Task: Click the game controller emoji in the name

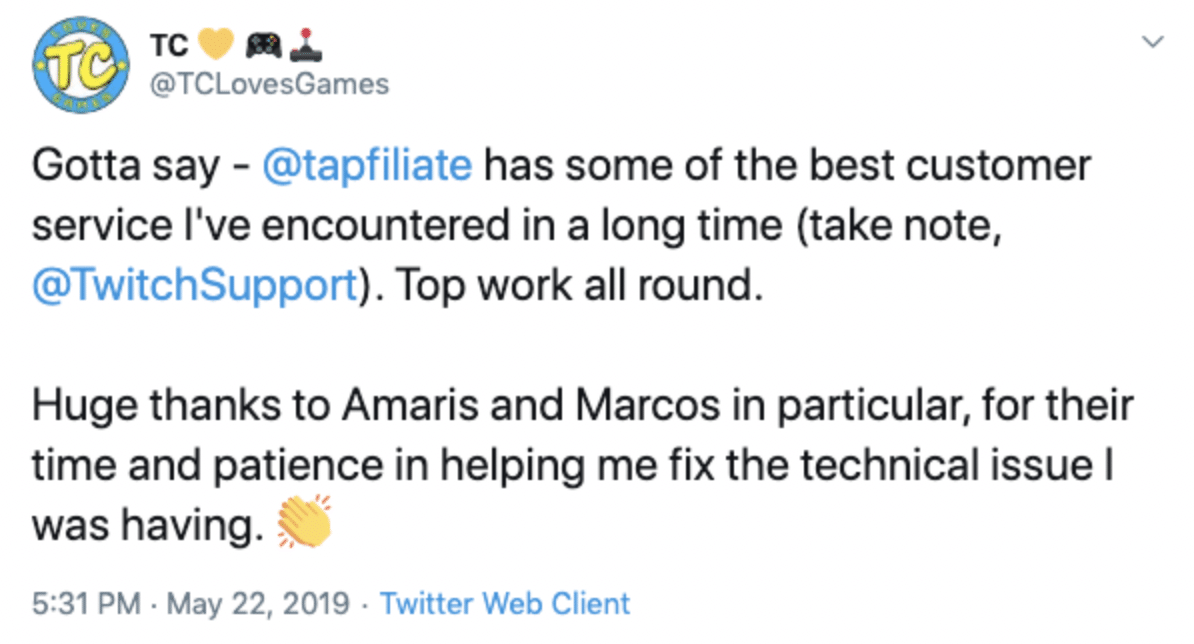Action: (265, 44)
